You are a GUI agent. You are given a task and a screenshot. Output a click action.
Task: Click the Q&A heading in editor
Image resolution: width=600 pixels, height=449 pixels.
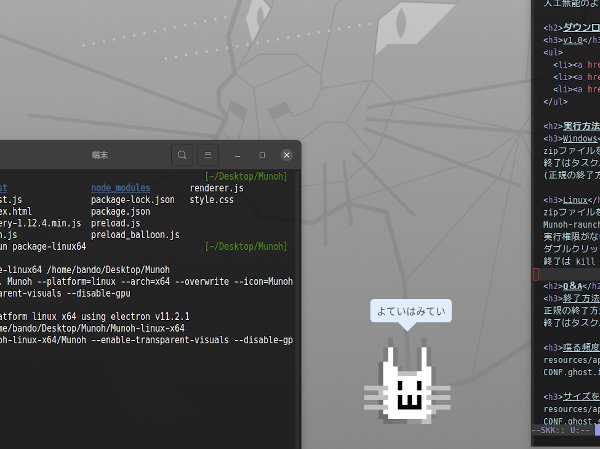tap(566, 286)
